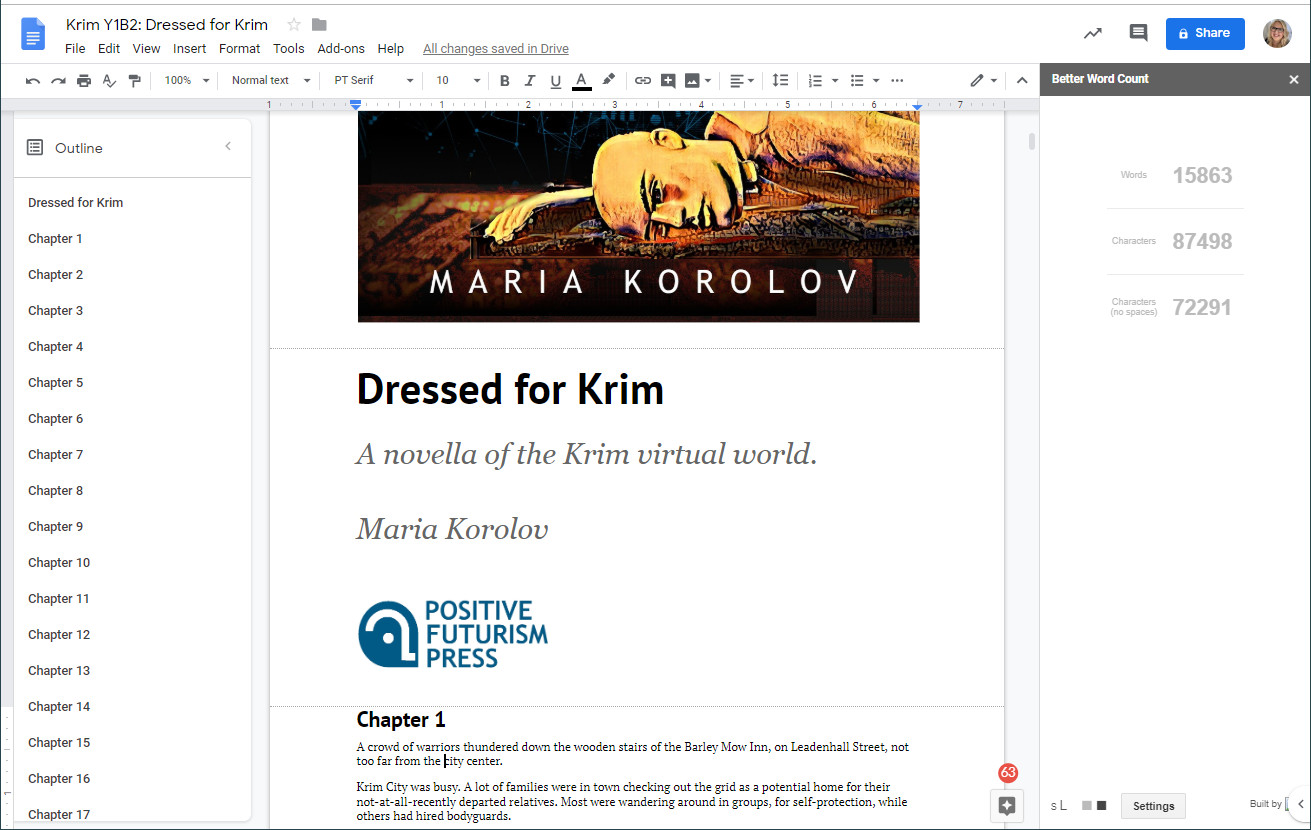
Task: Move document using the folder icon
Action: 319,25
